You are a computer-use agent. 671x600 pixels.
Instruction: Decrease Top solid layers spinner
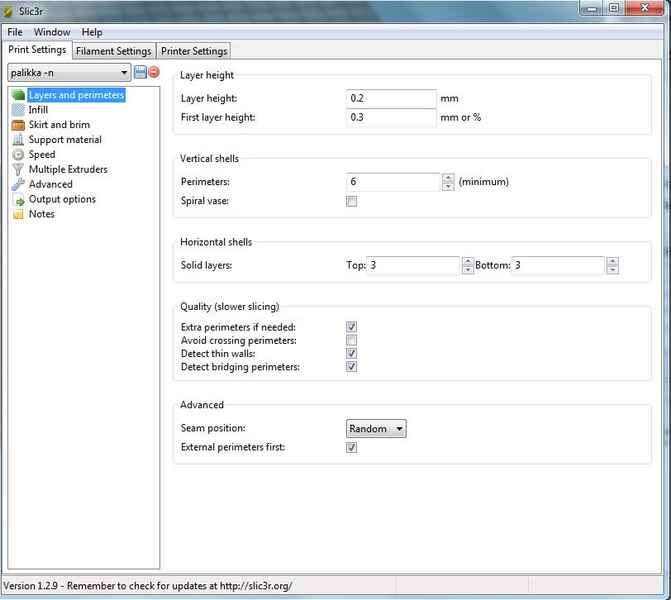click(468, 270)
